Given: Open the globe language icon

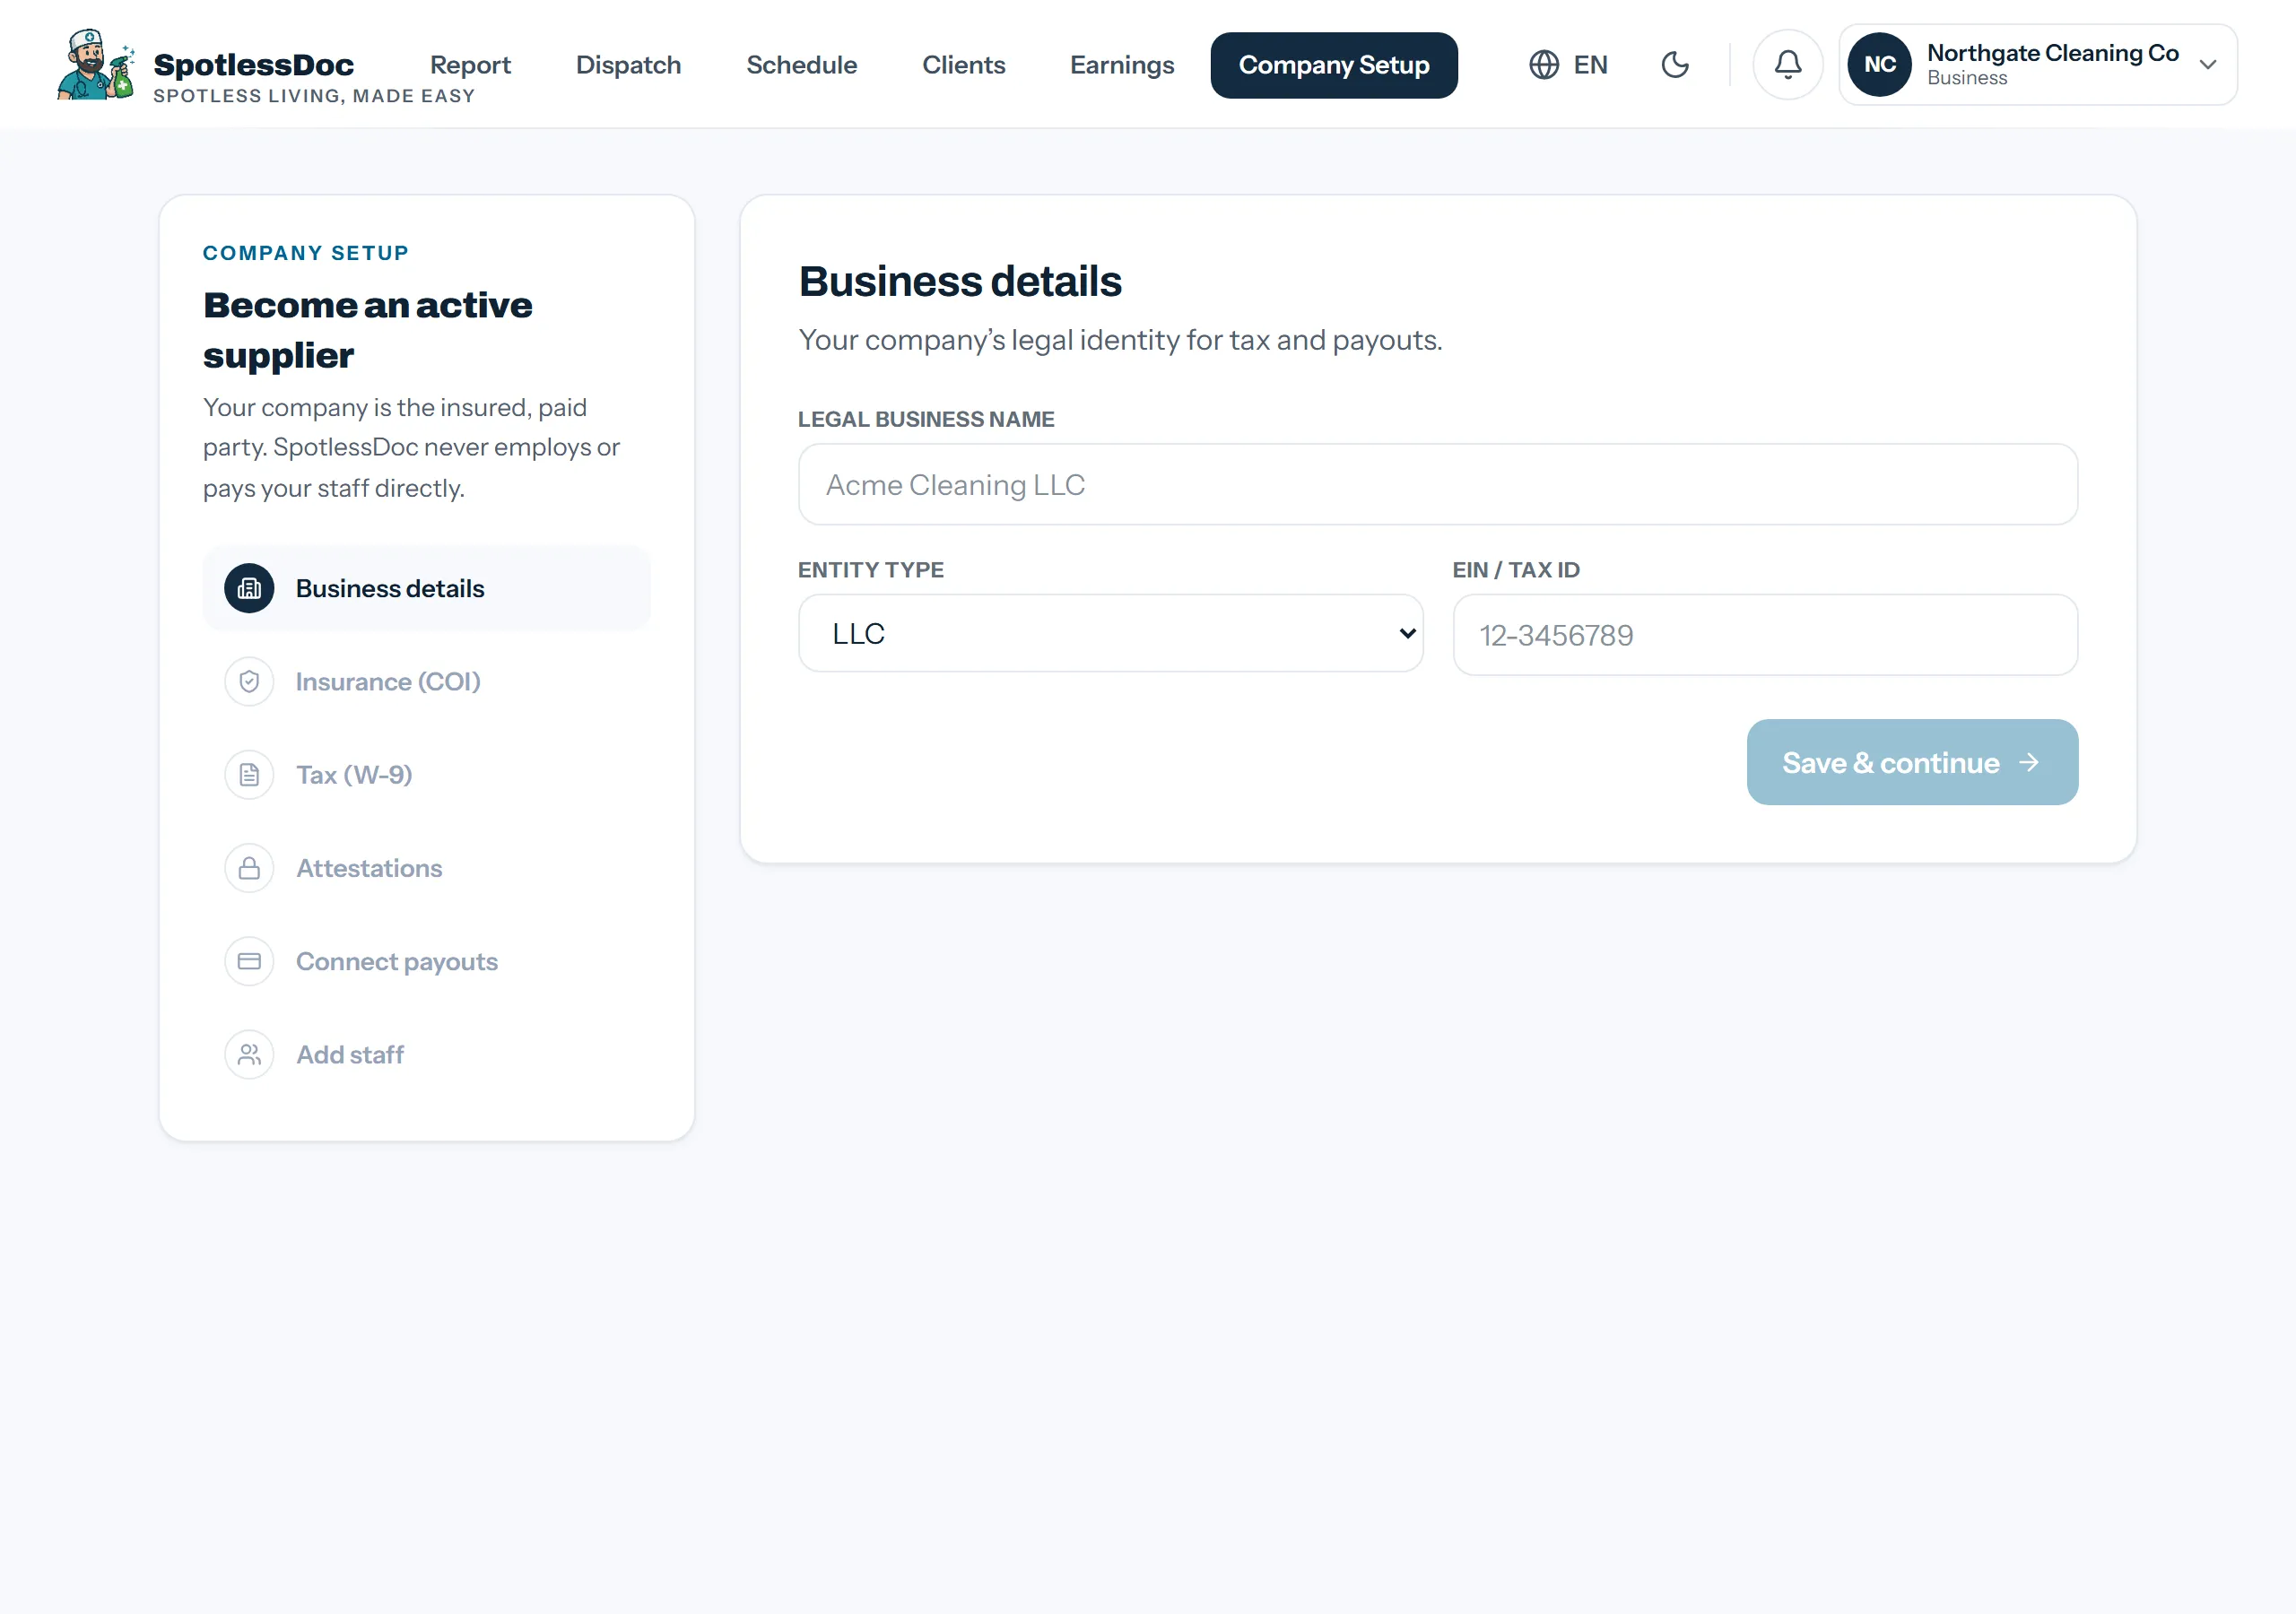Looking at the screenshot, I should tap(1544, 65).
